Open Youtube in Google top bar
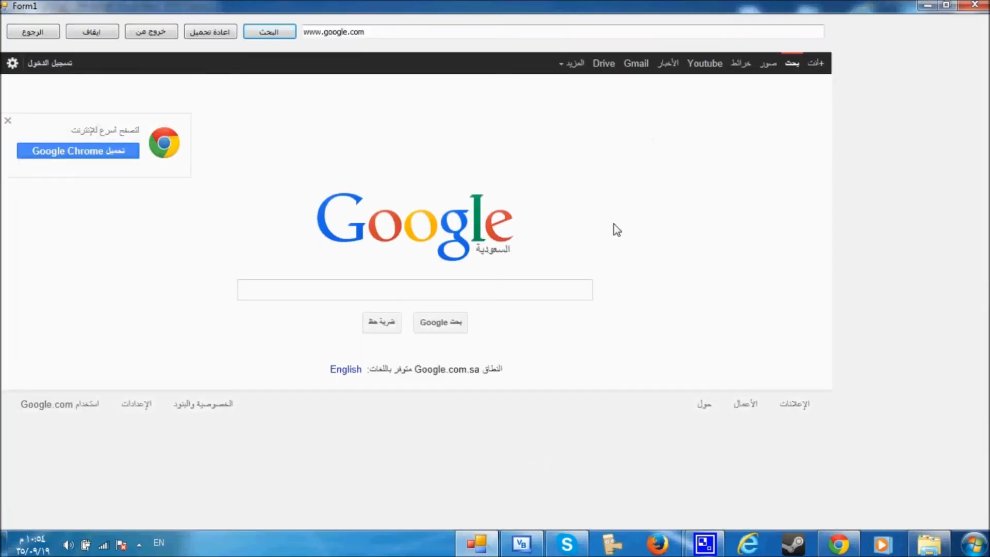The image size is (990, 557). 705,63
